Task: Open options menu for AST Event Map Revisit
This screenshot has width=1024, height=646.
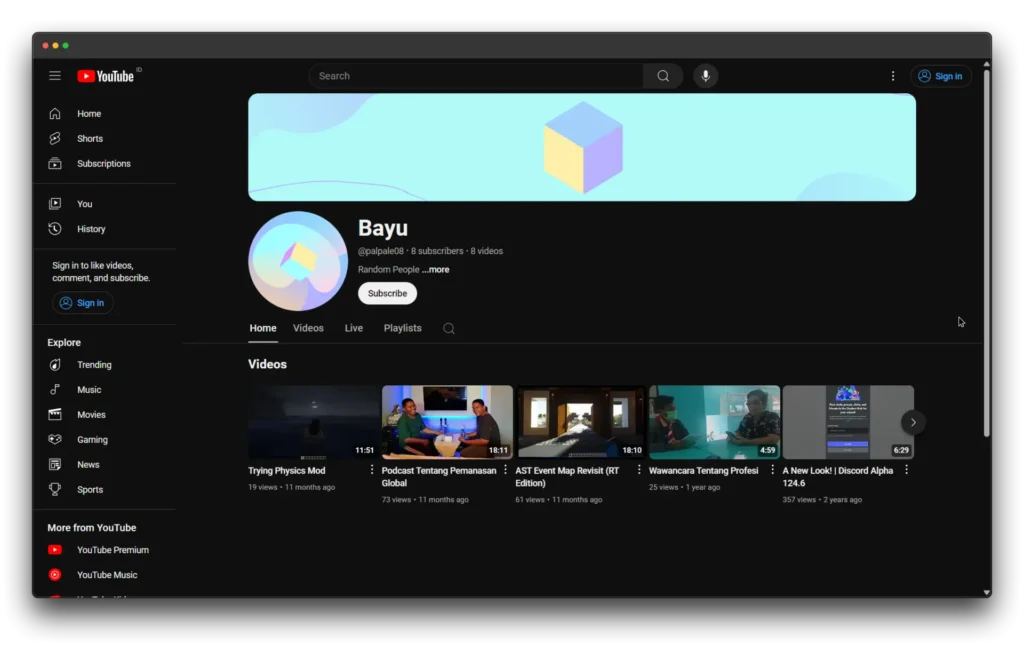Action: pos(639,470)
